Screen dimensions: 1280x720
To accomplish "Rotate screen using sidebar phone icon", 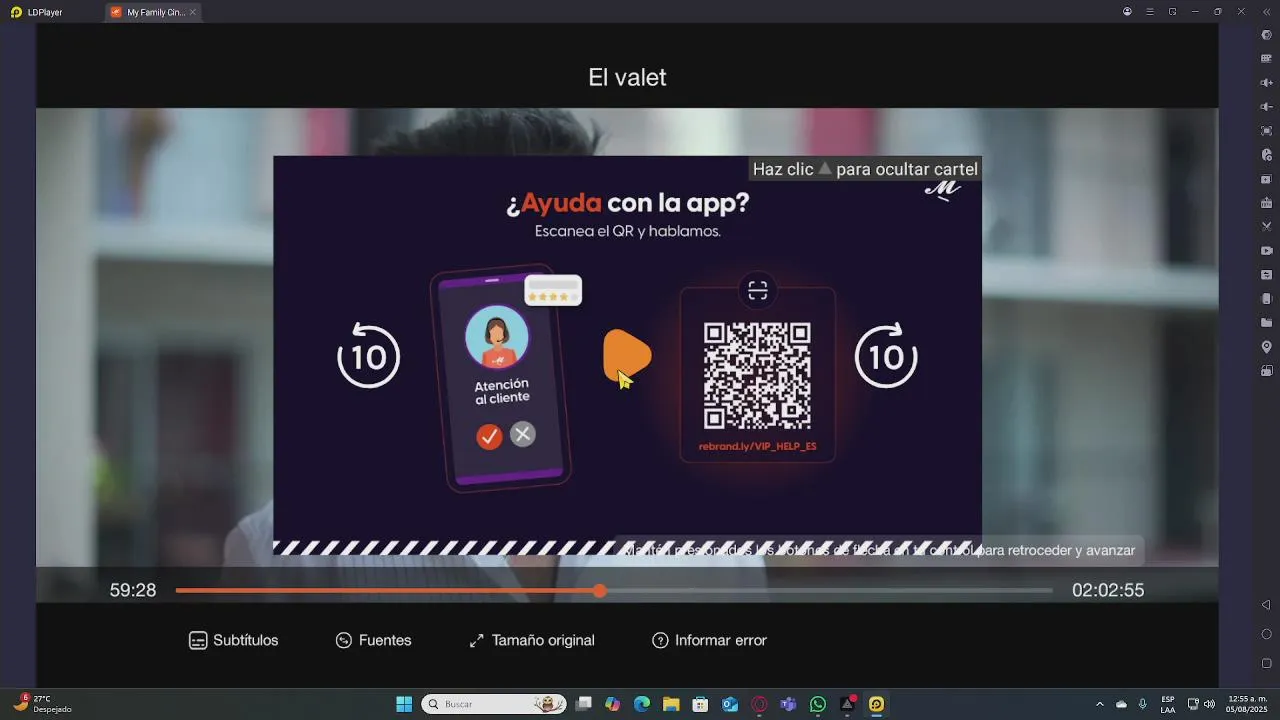I will click(1266, 299).
